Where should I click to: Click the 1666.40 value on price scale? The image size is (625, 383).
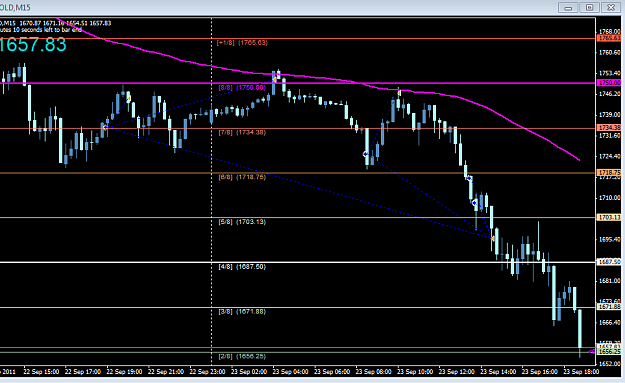(609, 322)
